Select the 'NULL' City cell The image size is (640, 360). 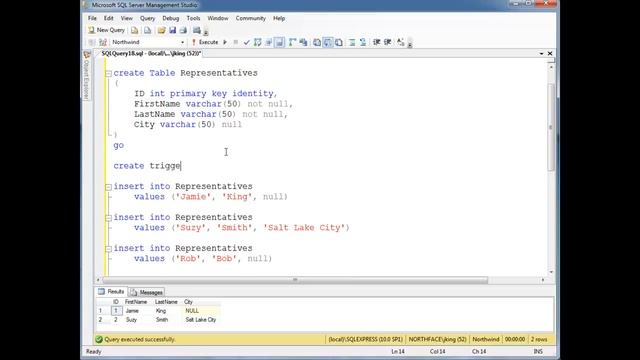pyautogui.click(x=202, y=311)
